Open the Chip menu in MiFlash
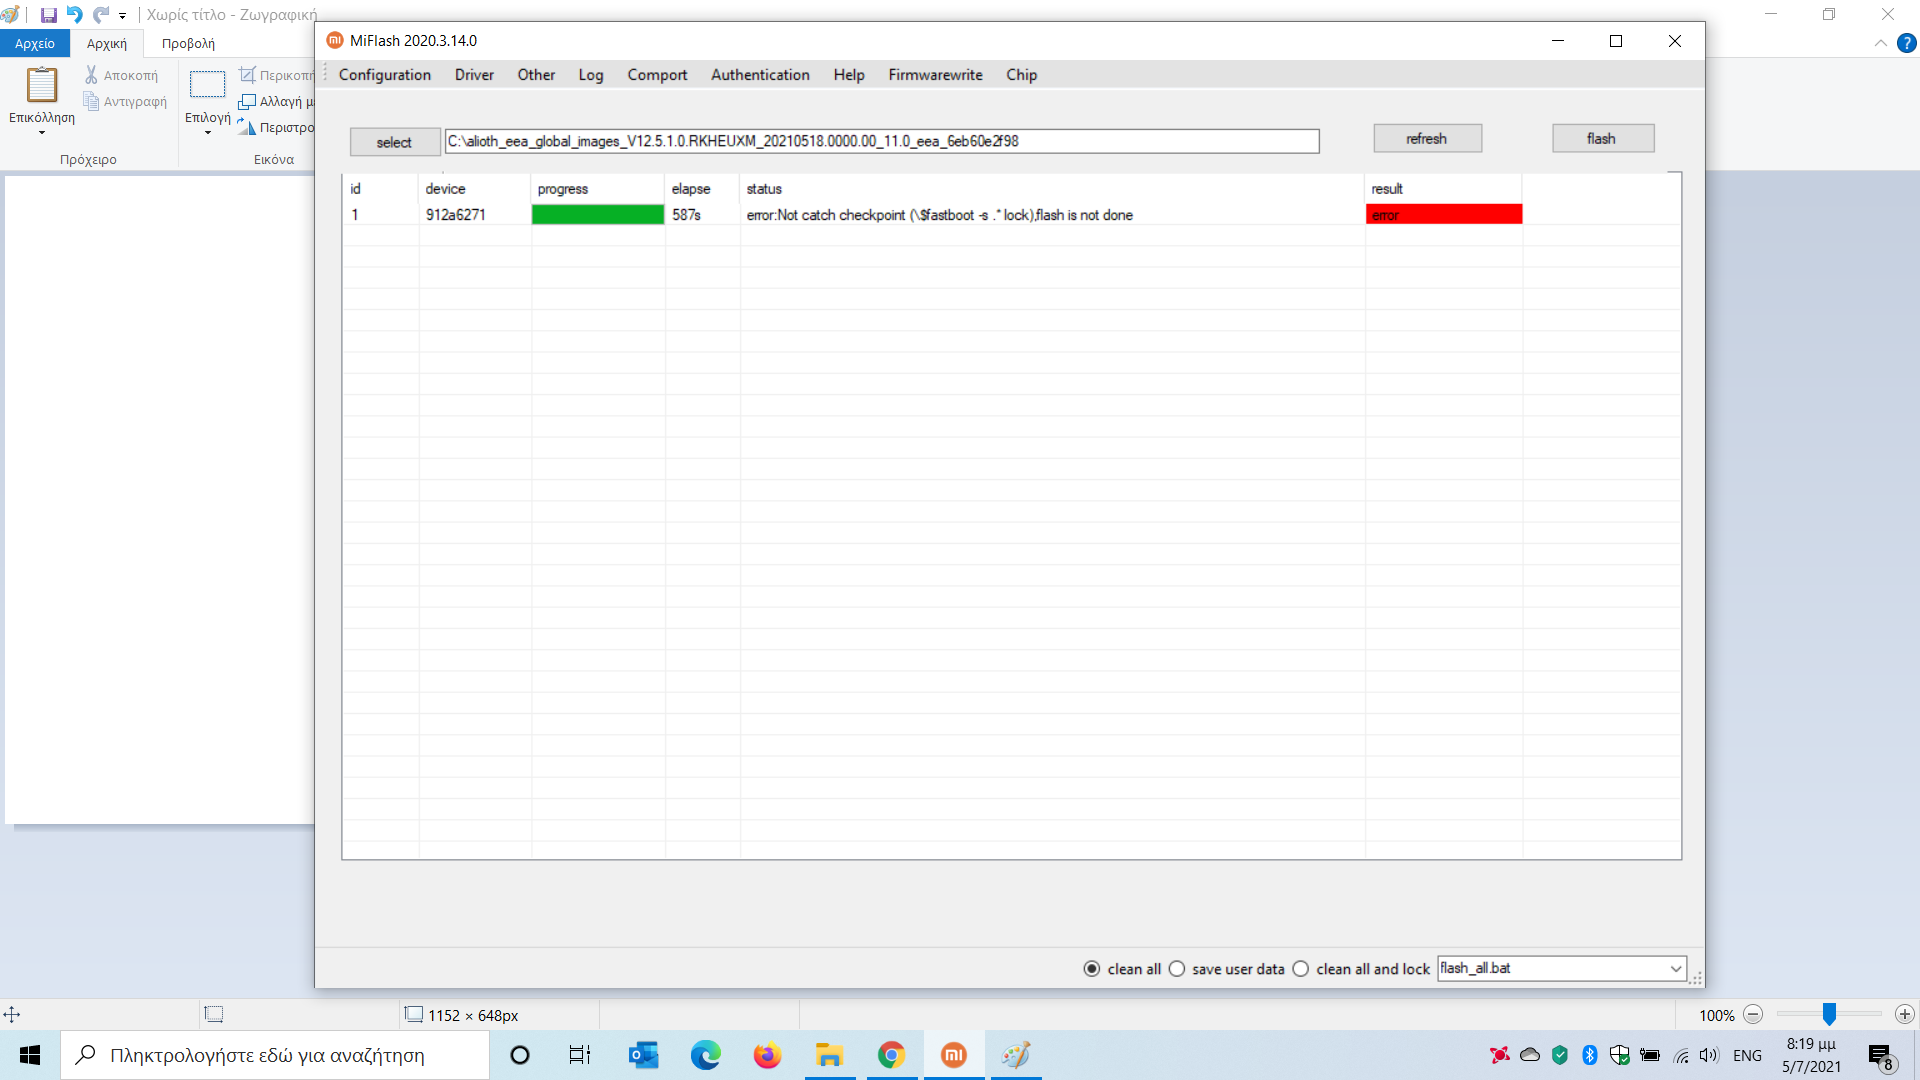This screenshot has height=1080, width=1920. [1021, 75]
